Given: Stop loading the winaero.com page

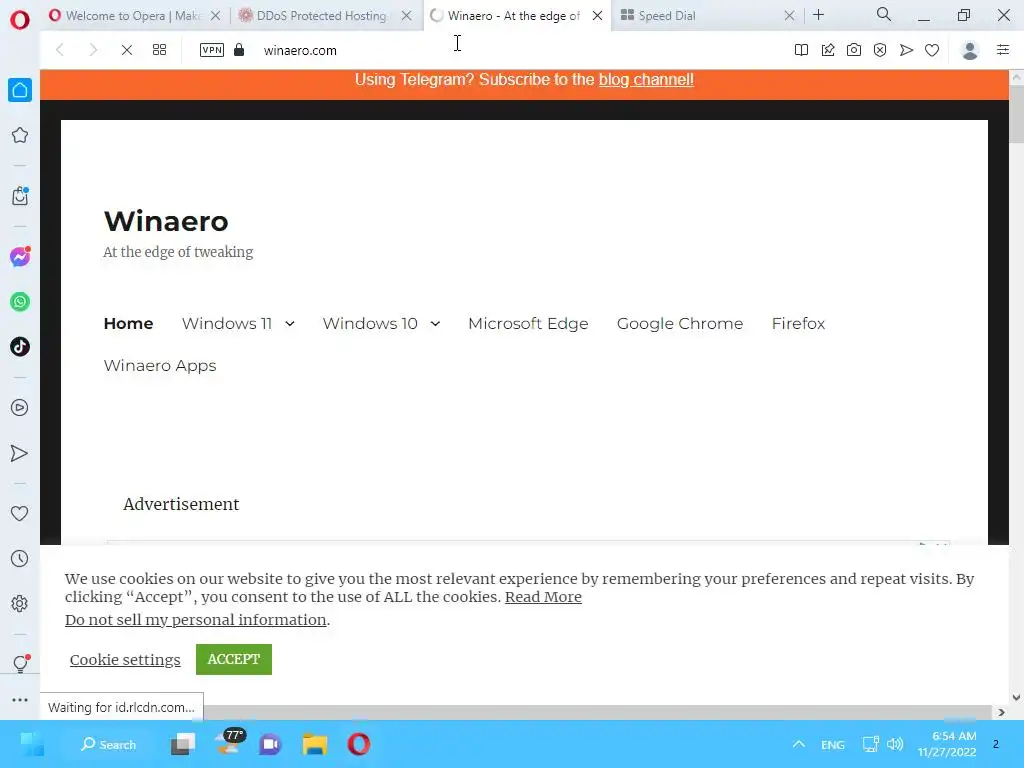Looking at the screenshot, I should pyautogui.click(x=127, y=50).
